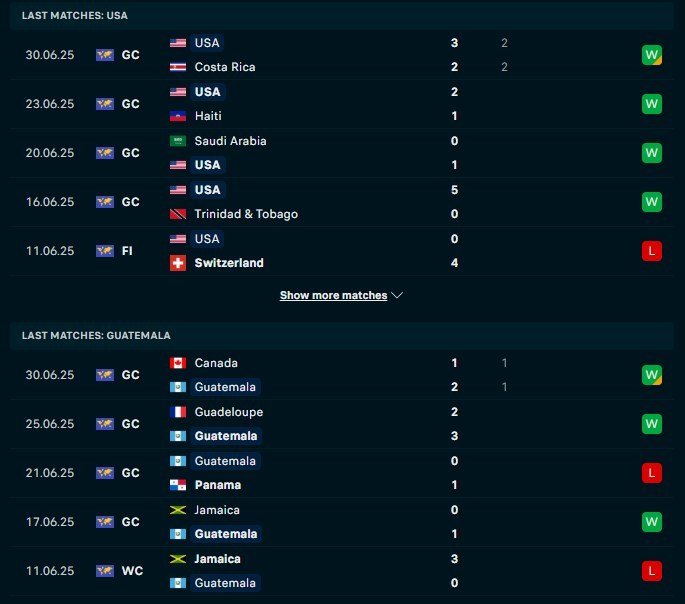Click the green W badge for USA vs Haiti
The image size is (685, 604).
click(x=652, y=104)
